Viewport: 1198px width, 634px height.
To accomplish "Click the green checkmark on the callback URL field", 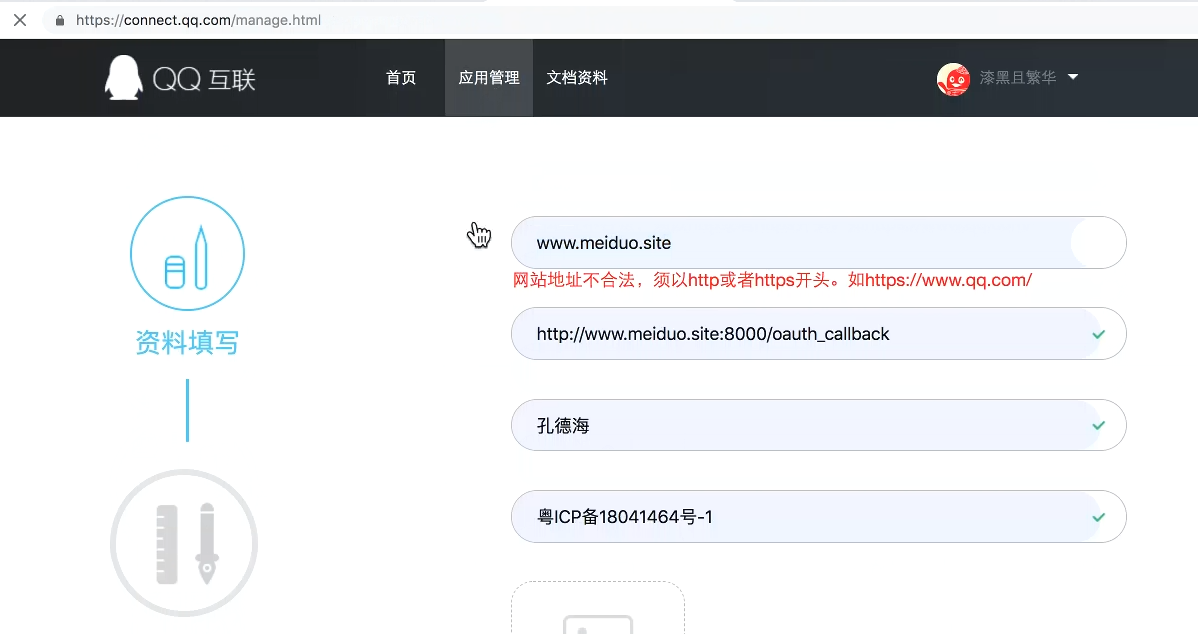I will pyautogui.click(x=1097, y=334).
